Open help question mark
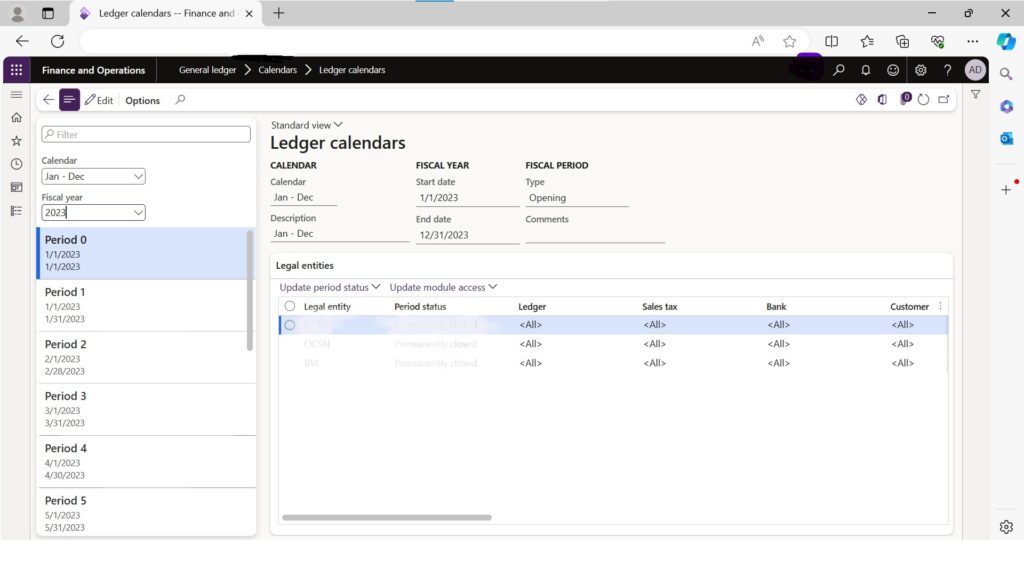 pos(947,70)
